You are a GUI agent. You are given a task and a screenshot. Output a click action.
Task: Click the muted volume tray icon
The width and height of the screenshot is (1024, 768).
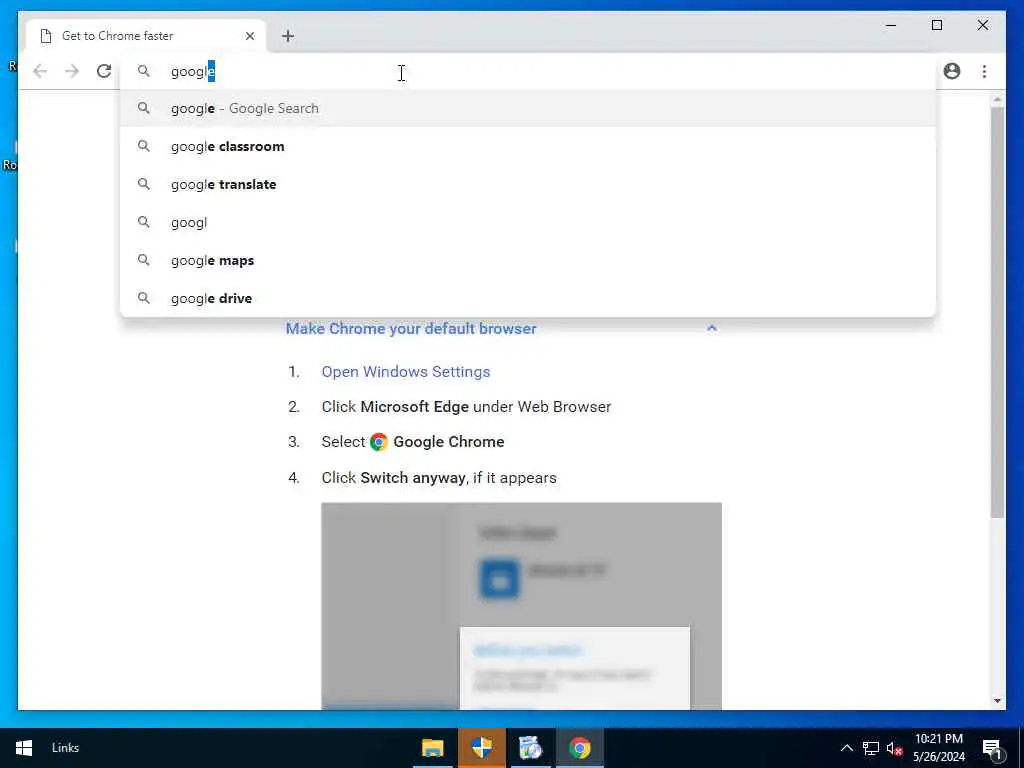tap(894, 748)
